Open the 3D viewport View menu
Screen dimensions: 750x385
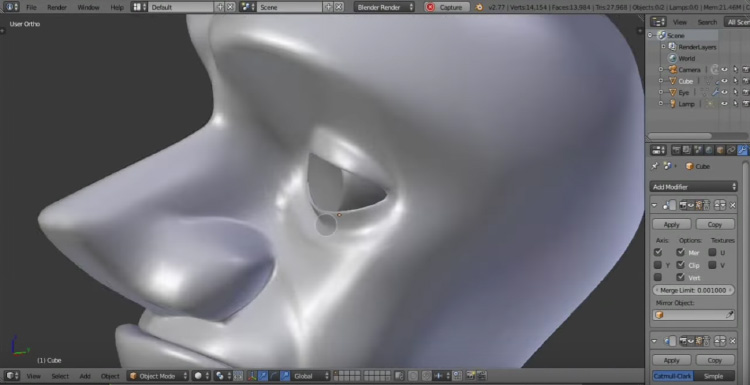click(33, 376)
